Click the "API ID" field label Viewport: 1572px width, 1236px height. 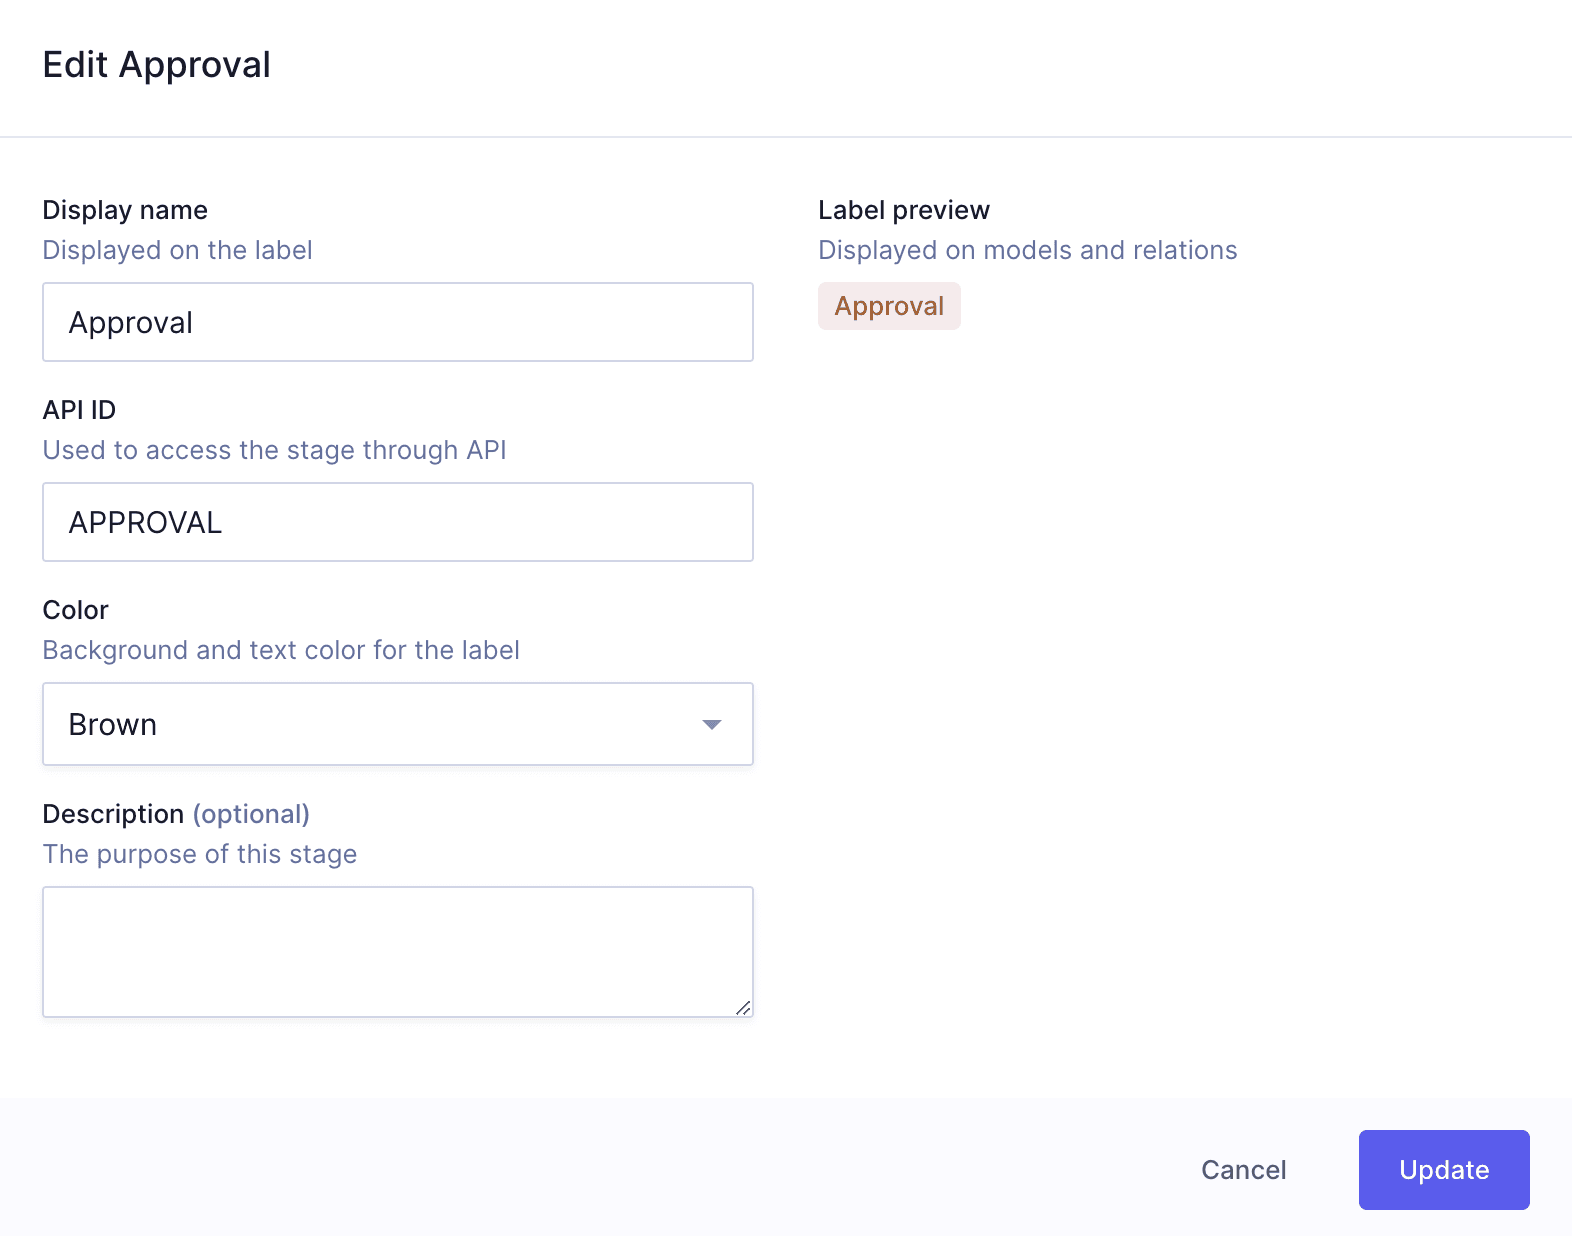click(x=79, y=410)
